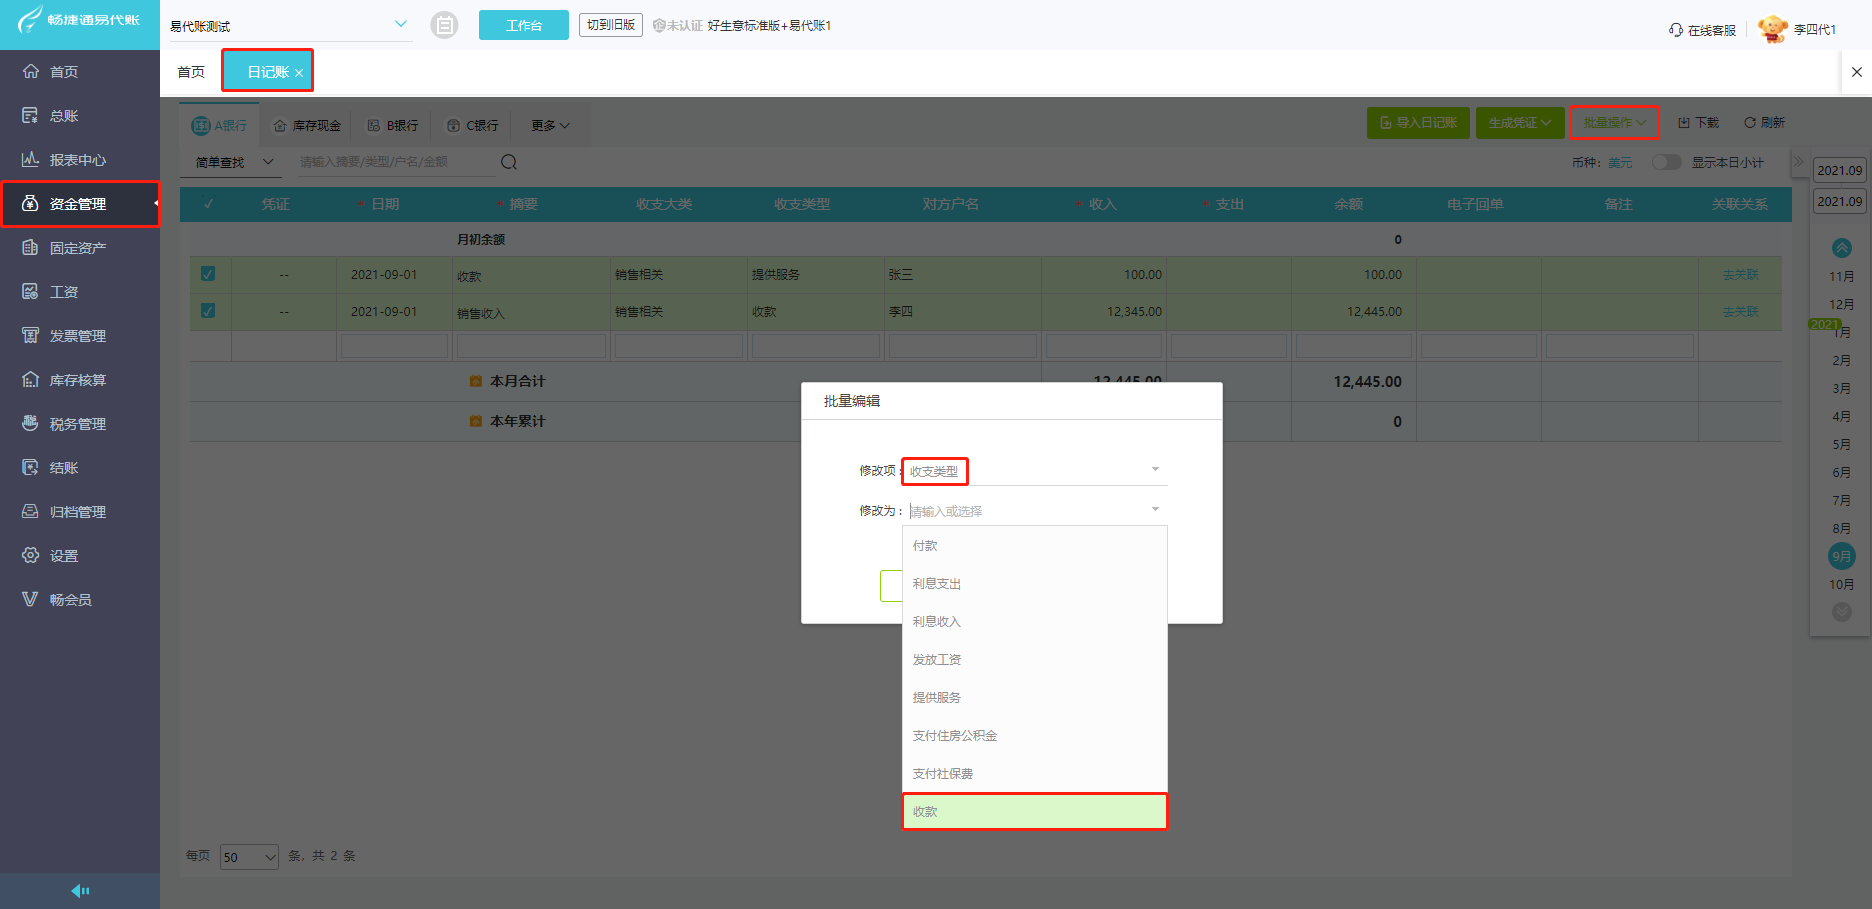Select 支付住房公积金 from the dropdown list
Viewport: 1872px width, 909px height.
click(x=1035, y=736)
